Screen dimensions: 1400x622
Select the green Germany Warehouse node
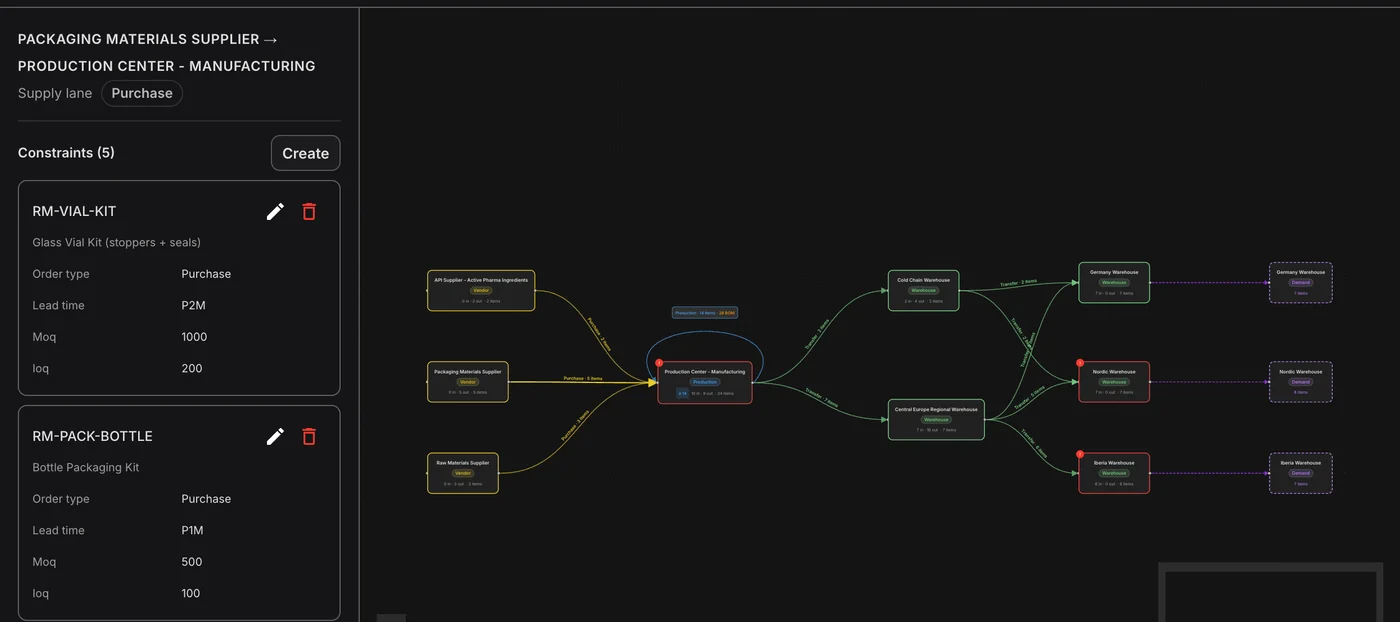click(x=1114, y=282)
